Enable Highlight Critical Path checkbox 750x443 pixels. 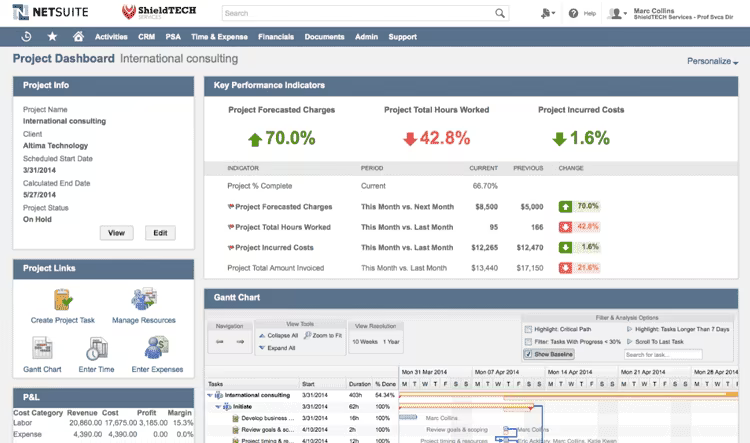tap(528, 329)
